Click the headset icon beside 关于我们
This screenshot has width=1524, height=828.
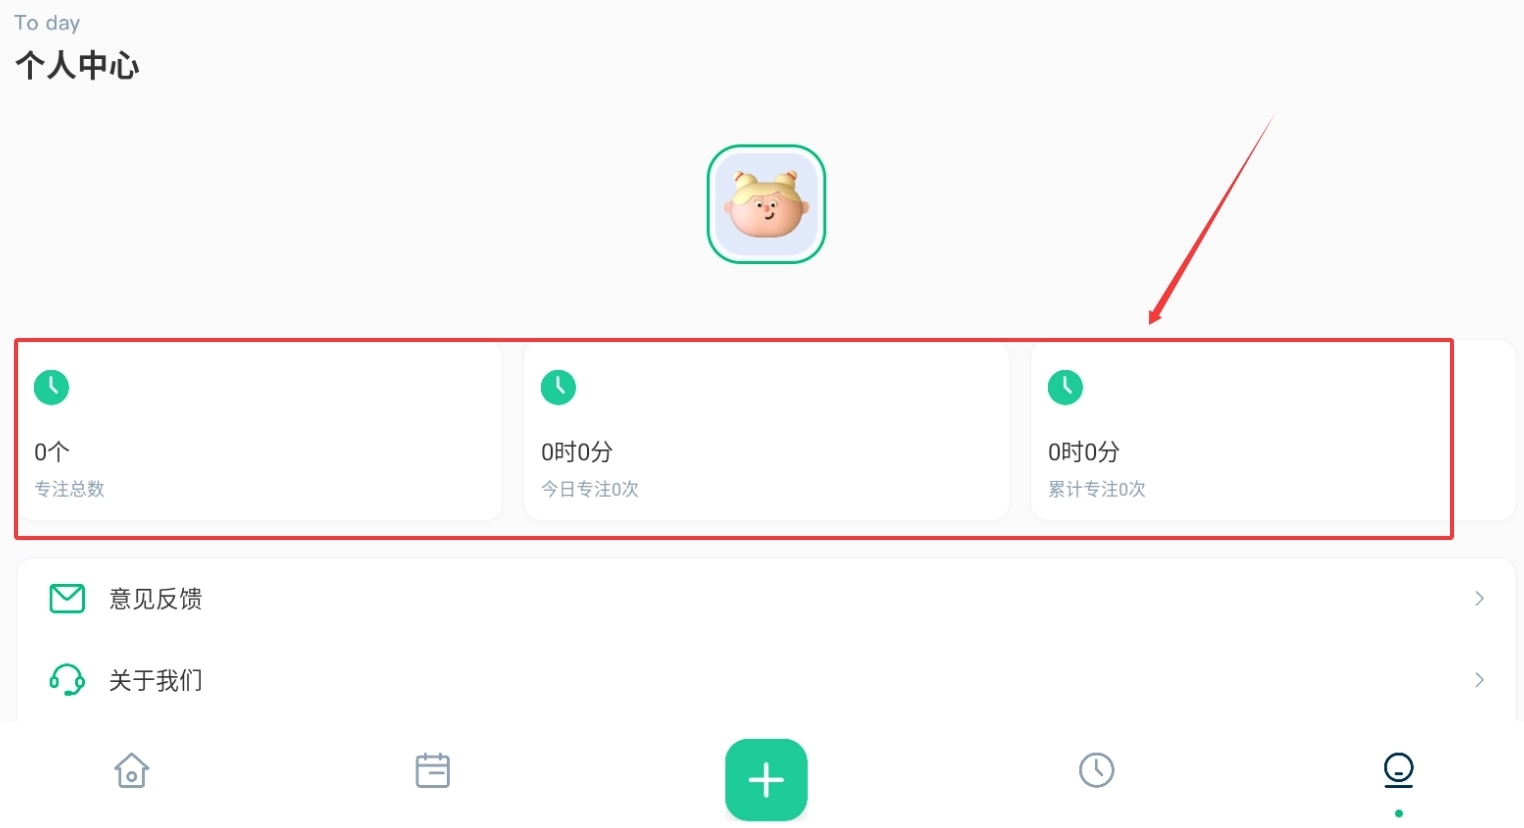coord(67,680)
